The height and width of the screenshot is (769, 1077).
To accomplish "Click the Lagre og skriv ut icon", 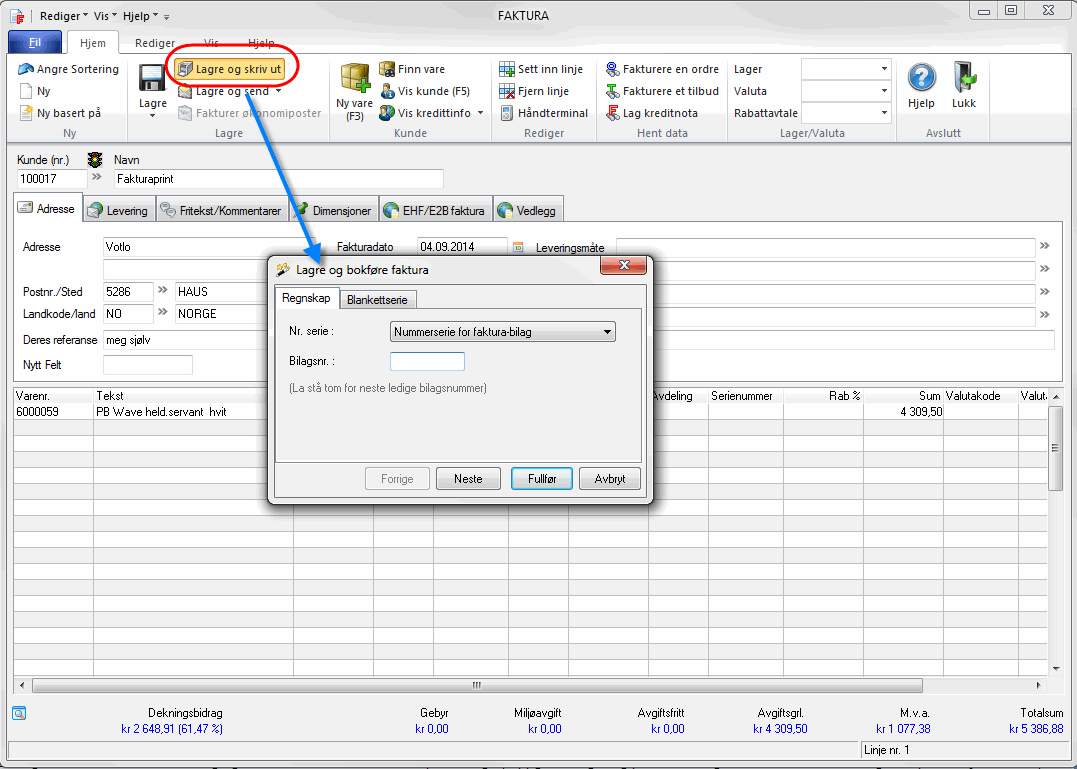I will click(185, 69).
